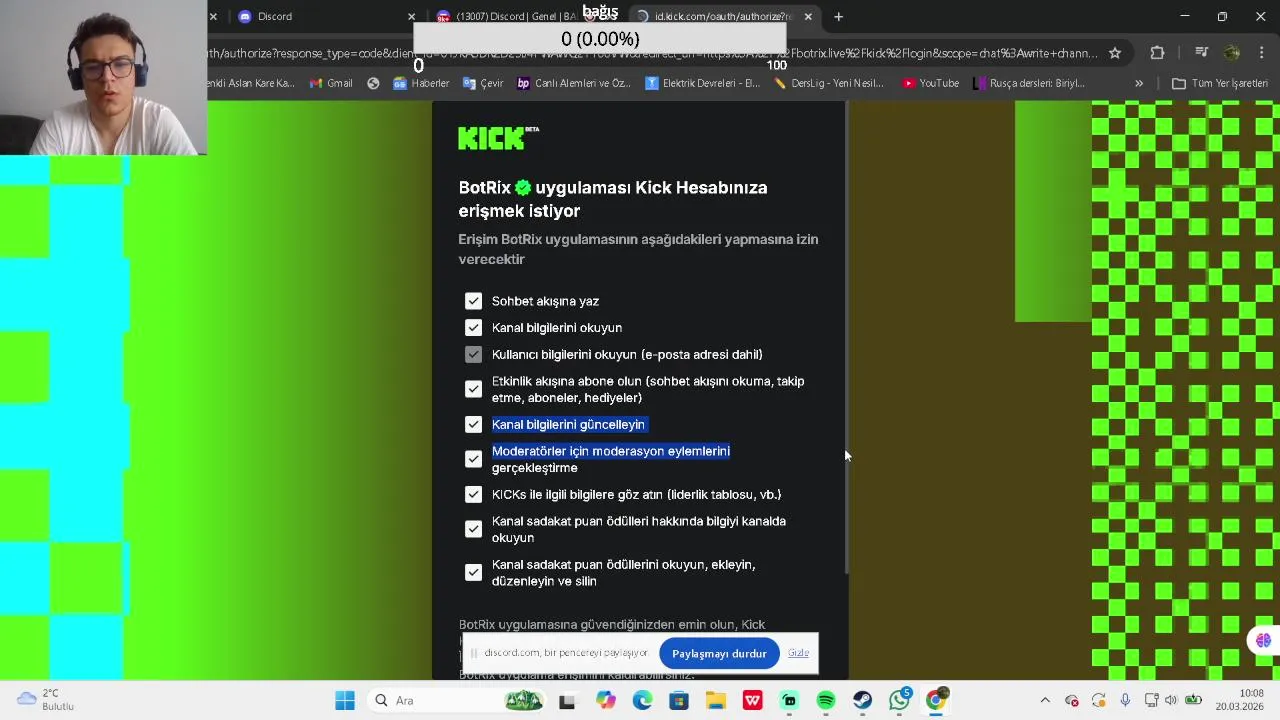The image size is (1280, 720).
Task: Open Microsoft Store from taskbar
Action: 679,700
